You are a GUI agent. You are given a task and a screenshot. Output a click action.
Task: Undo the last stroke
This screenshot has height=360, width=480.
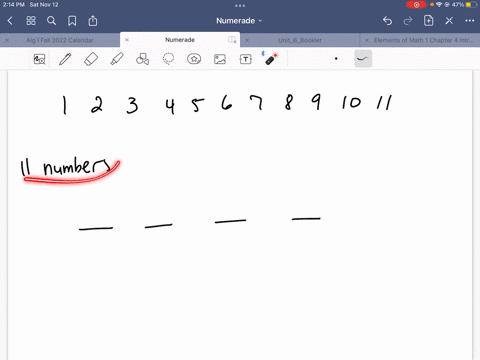[x=387, y=21]
